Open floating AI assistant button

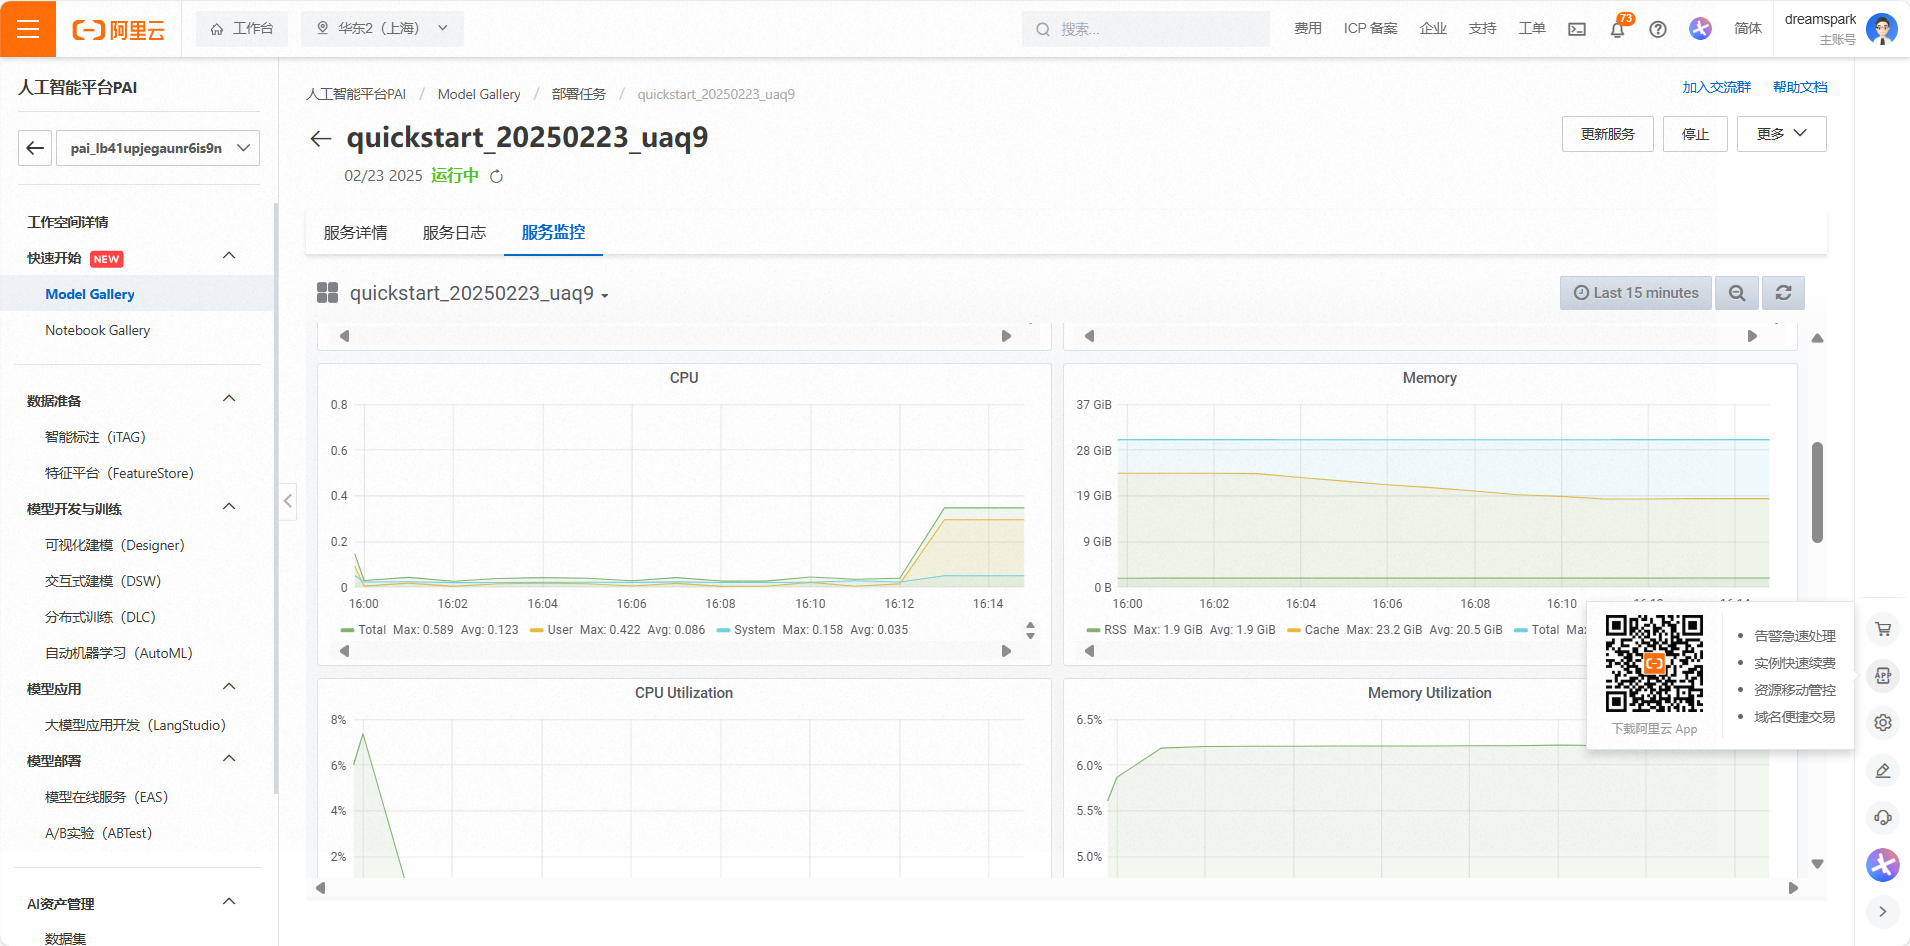[x=1883, y=864]
